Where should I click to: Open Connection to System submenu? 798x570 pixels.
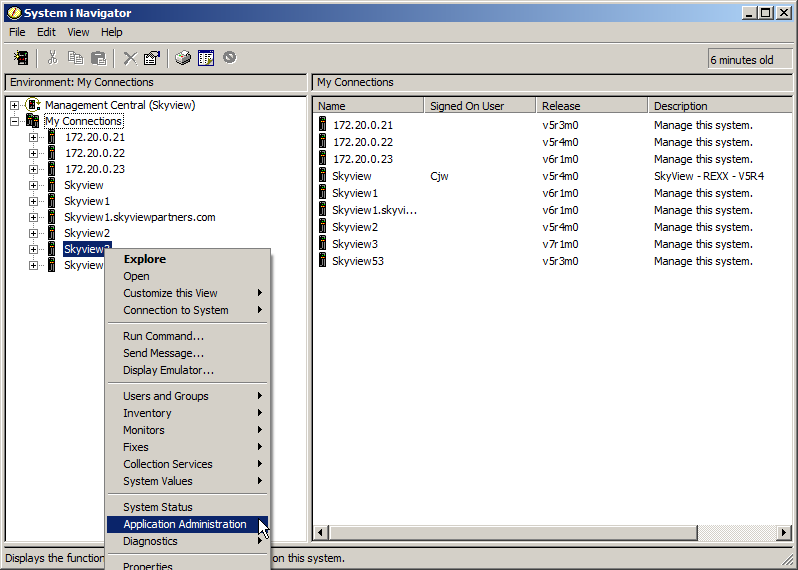point(187,310)
